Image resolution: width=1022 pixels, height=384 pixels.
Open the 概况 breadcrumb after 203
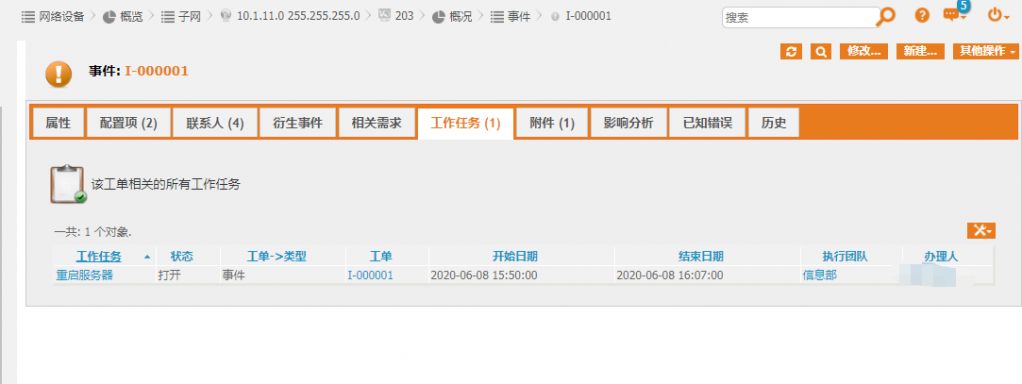point(461,16)
